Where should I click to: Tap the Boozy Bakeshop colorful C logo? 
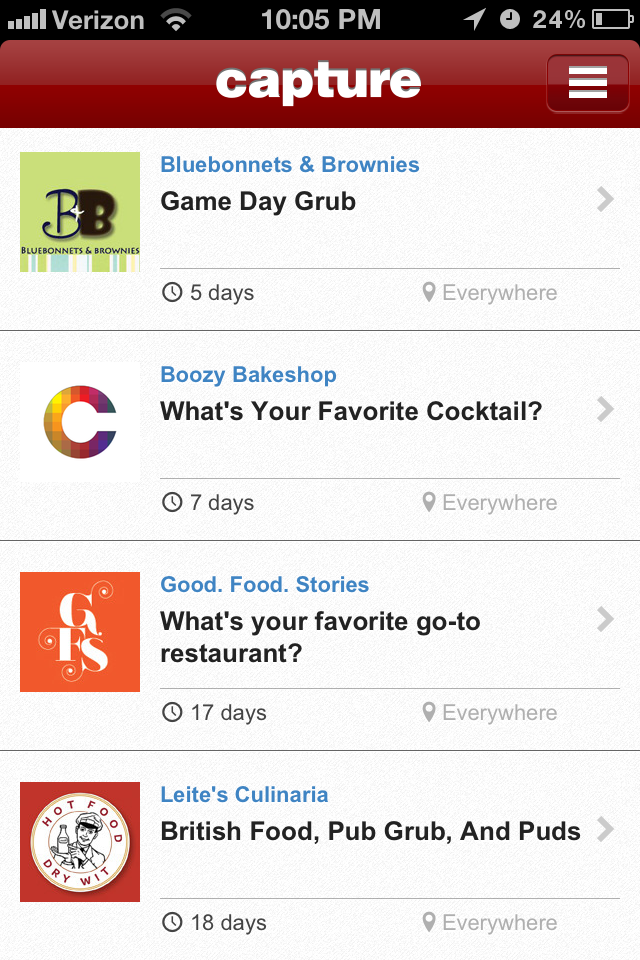coord(80,422)
